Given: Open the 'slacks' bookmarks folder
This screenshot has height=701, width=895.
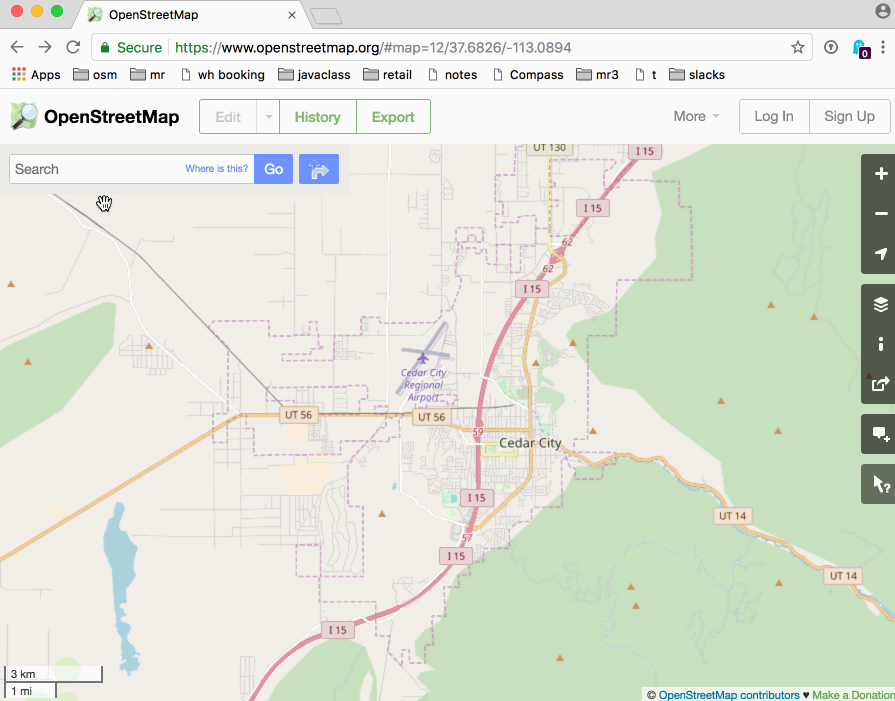Looking at the screenshot, I should (697, 75).
